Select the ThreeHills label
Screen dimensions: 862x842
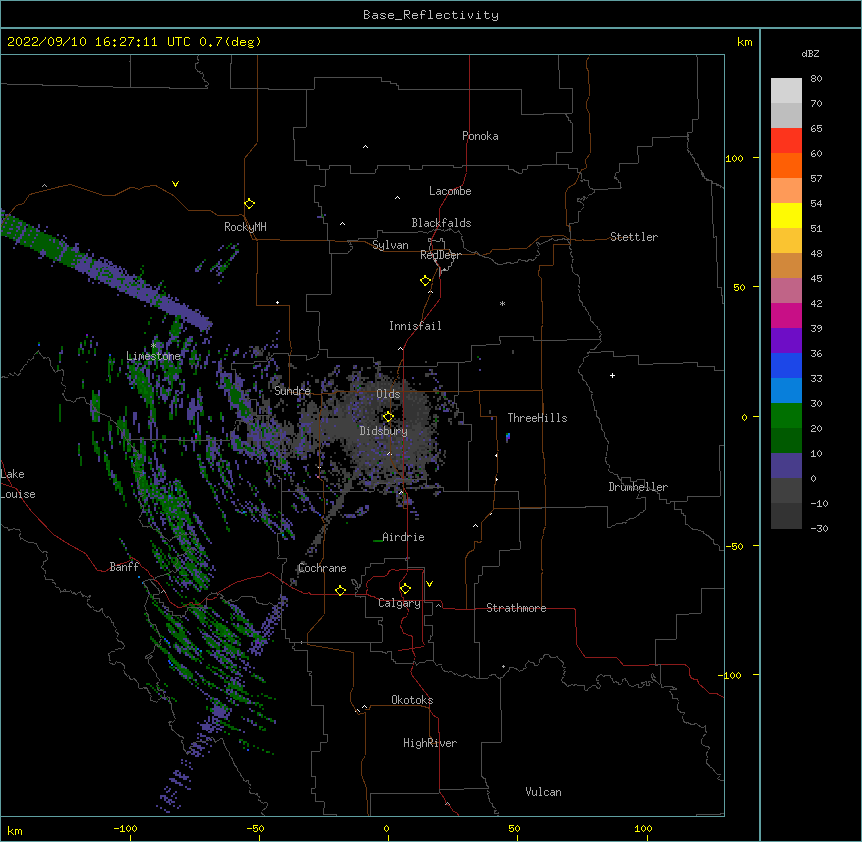tap(537, 418)
